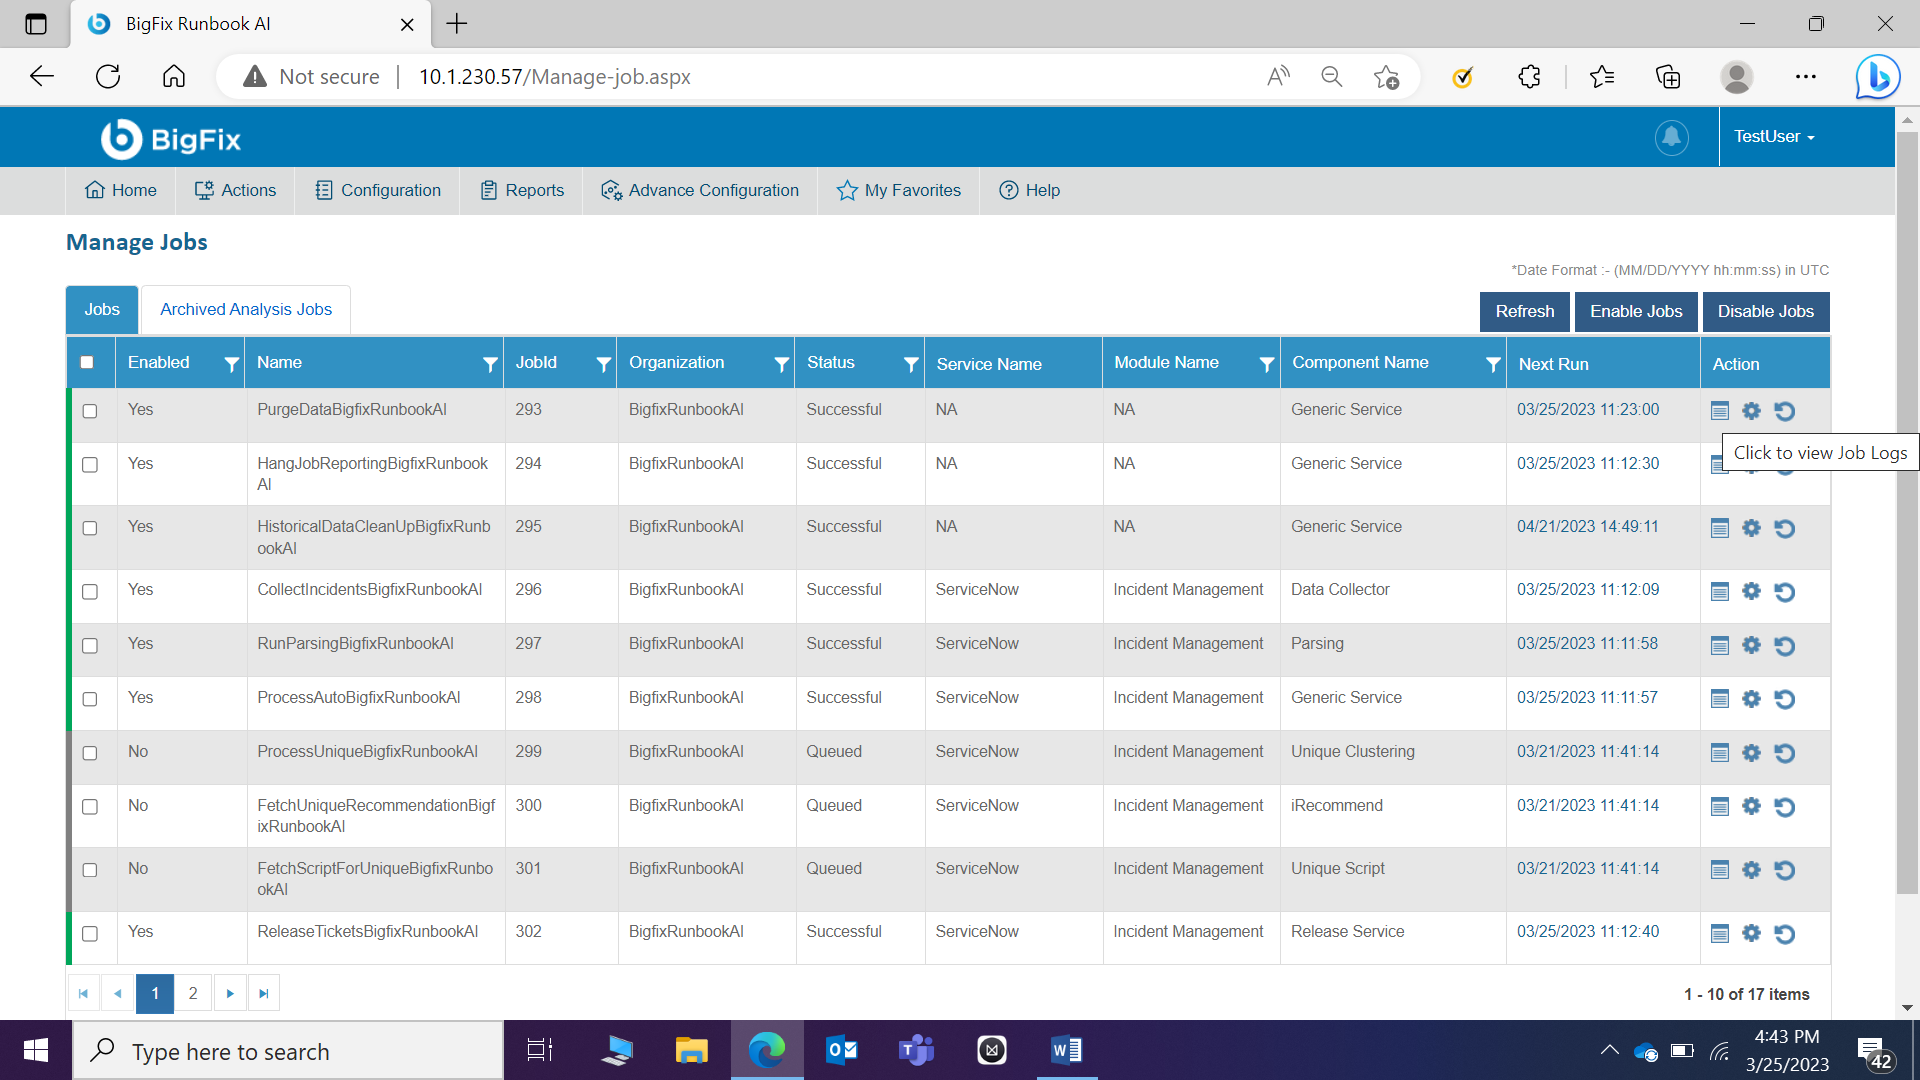The image size is (1920, 1080).
Task: Tick checkbox for PurgeDataBigfixRunbookAI job
Action: [90, 411]
